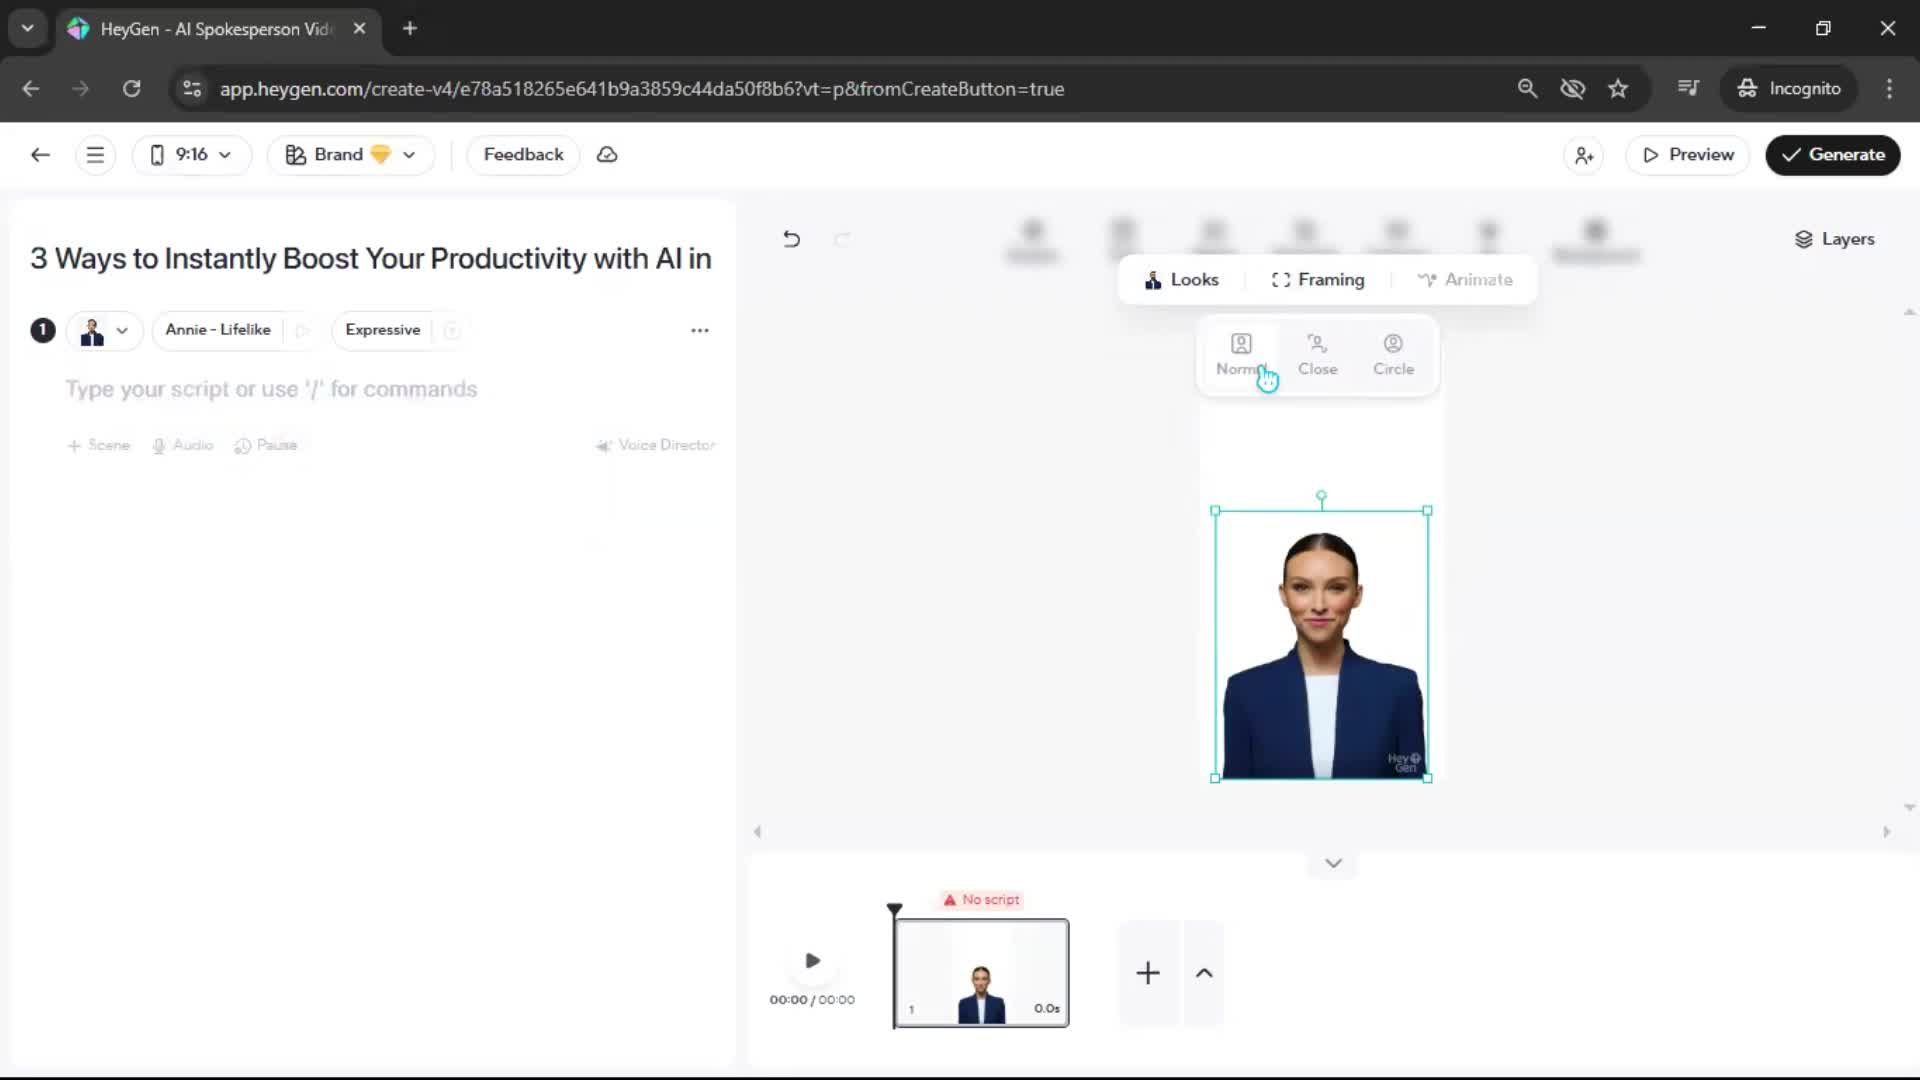Open the hamburger menu icon
This screenshot has width=1920, height=1080.
coord(95,155)
